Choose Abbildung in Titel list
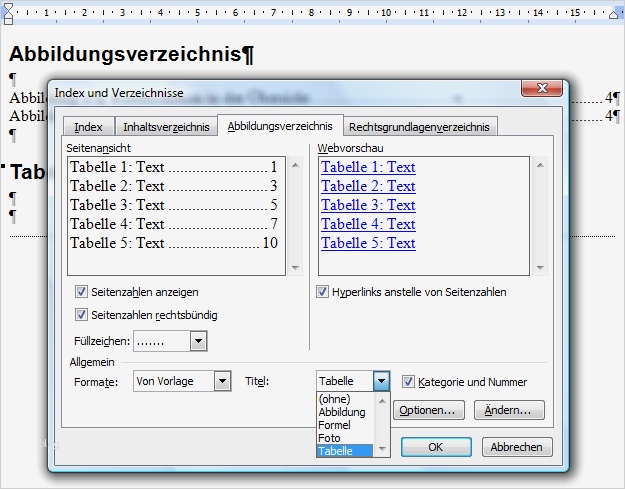This screenshot has width=625, height=489. tap(345, 412)
